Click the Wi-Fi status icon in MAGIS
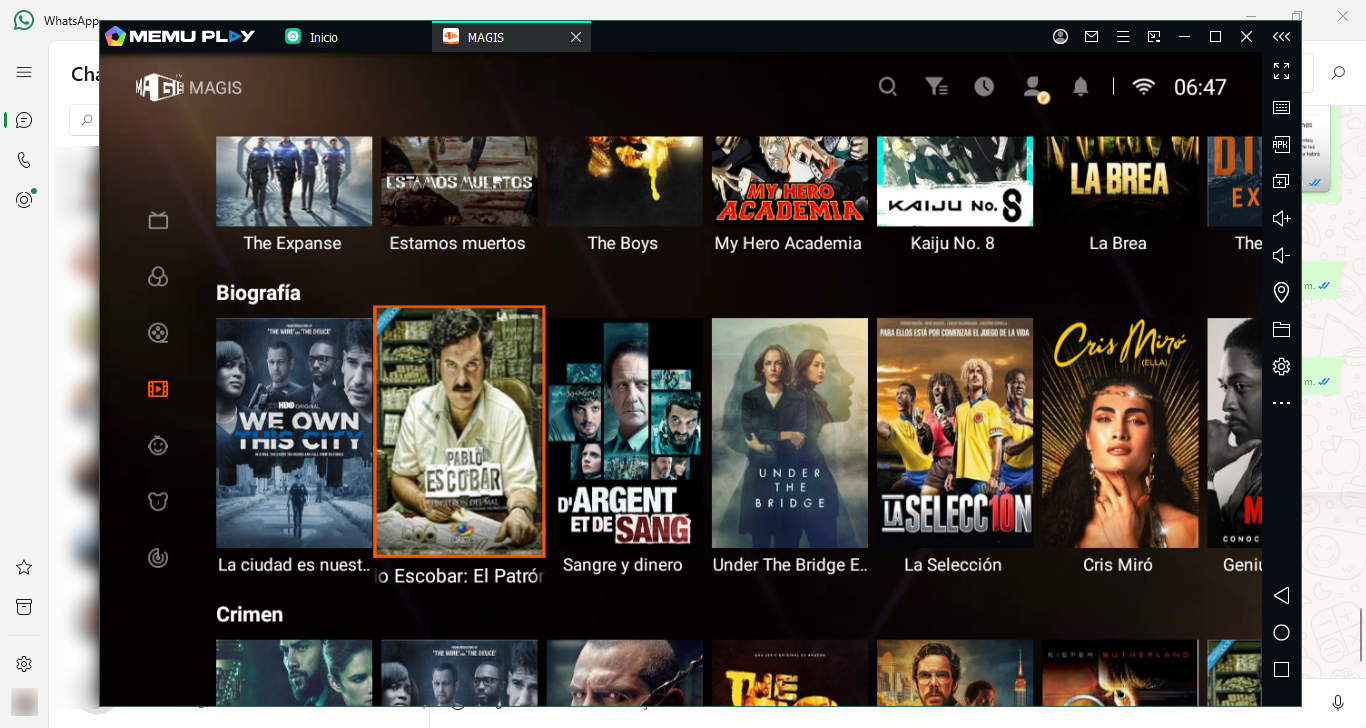Viewport: 1366px width, 728px height. (1143, 87)
